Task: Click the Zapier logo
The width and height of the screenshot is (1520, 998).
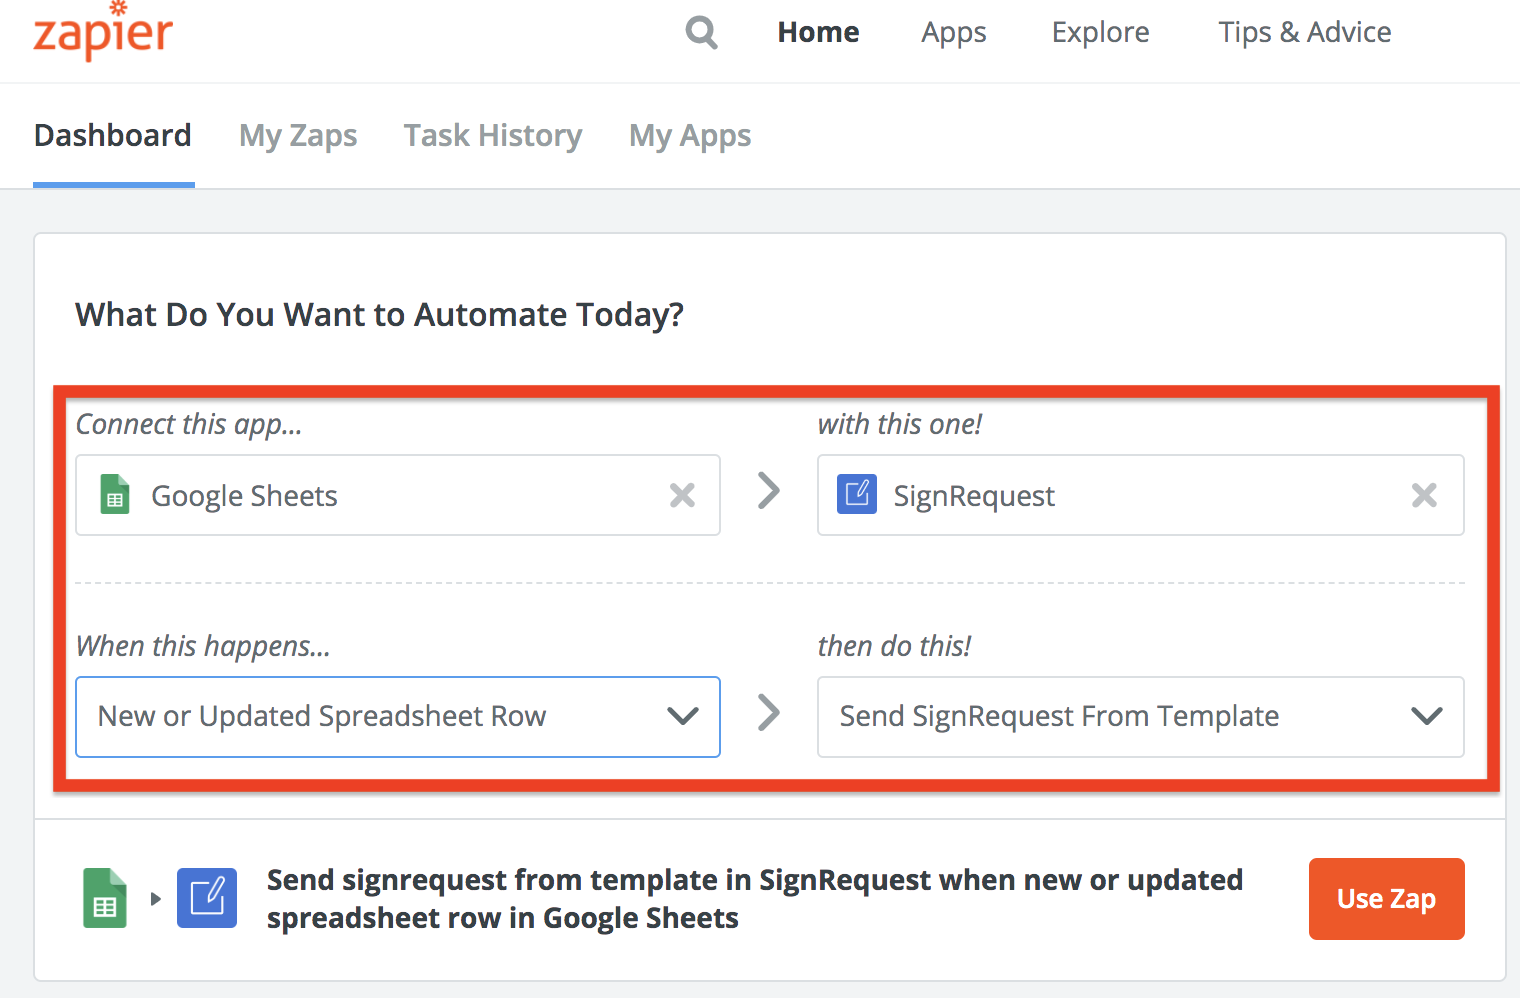Action: click(103, 31)
